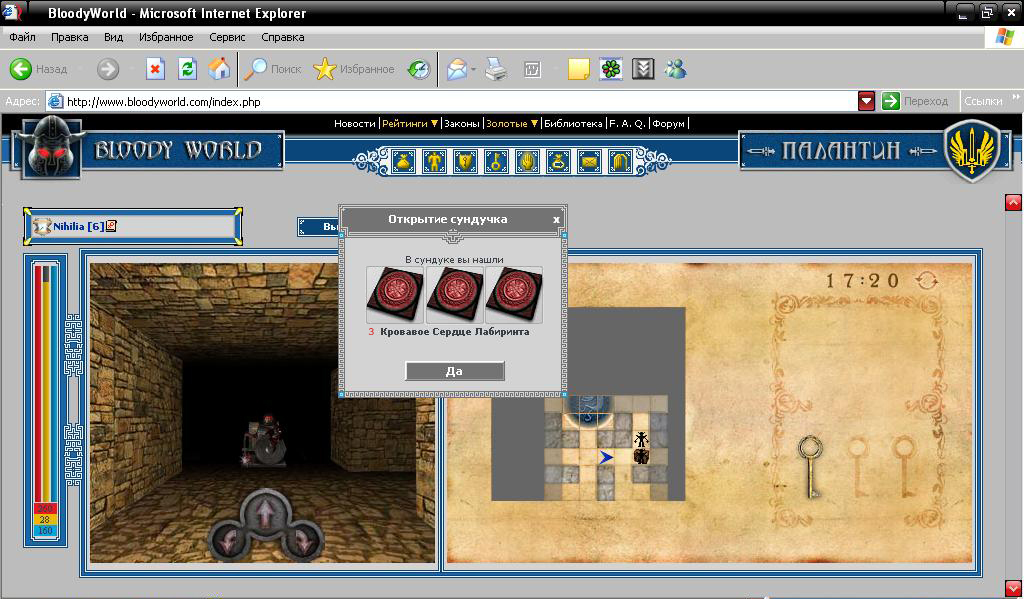Click the yellow sticky note icon
1024x599 pixels.
579,69
